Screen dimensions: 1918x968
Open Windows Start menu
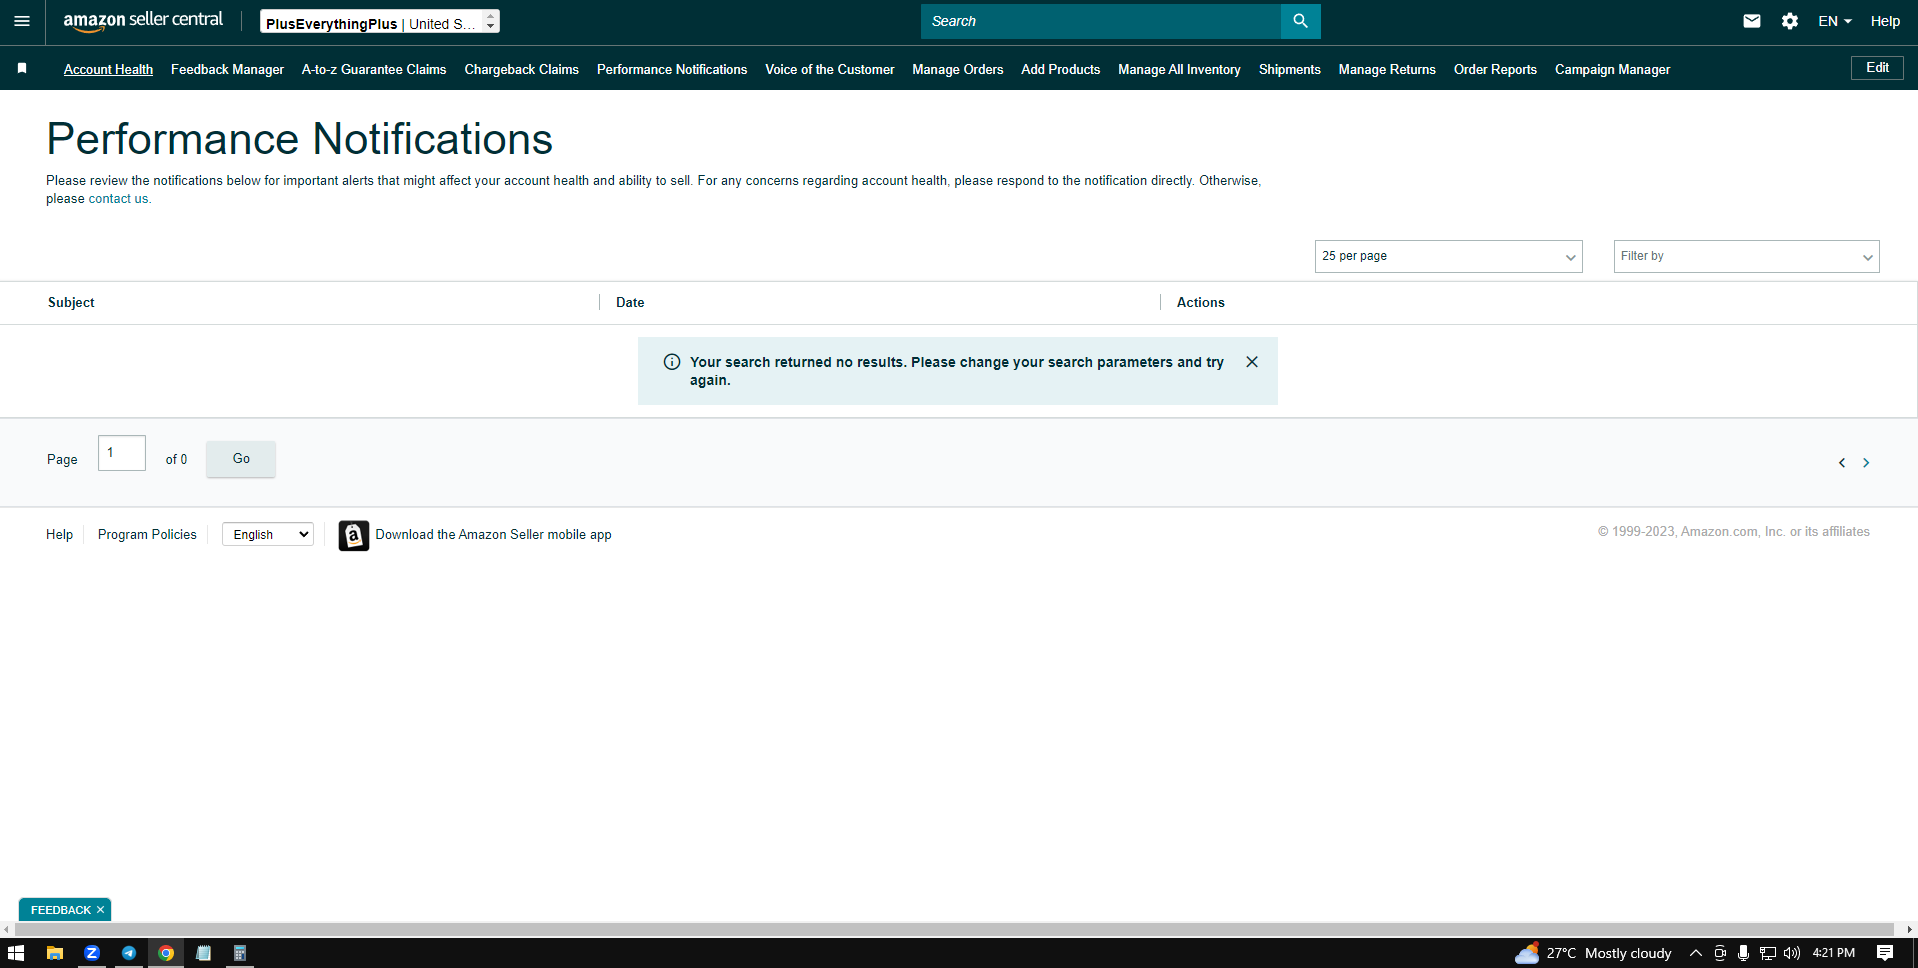[x=16, y=953]
